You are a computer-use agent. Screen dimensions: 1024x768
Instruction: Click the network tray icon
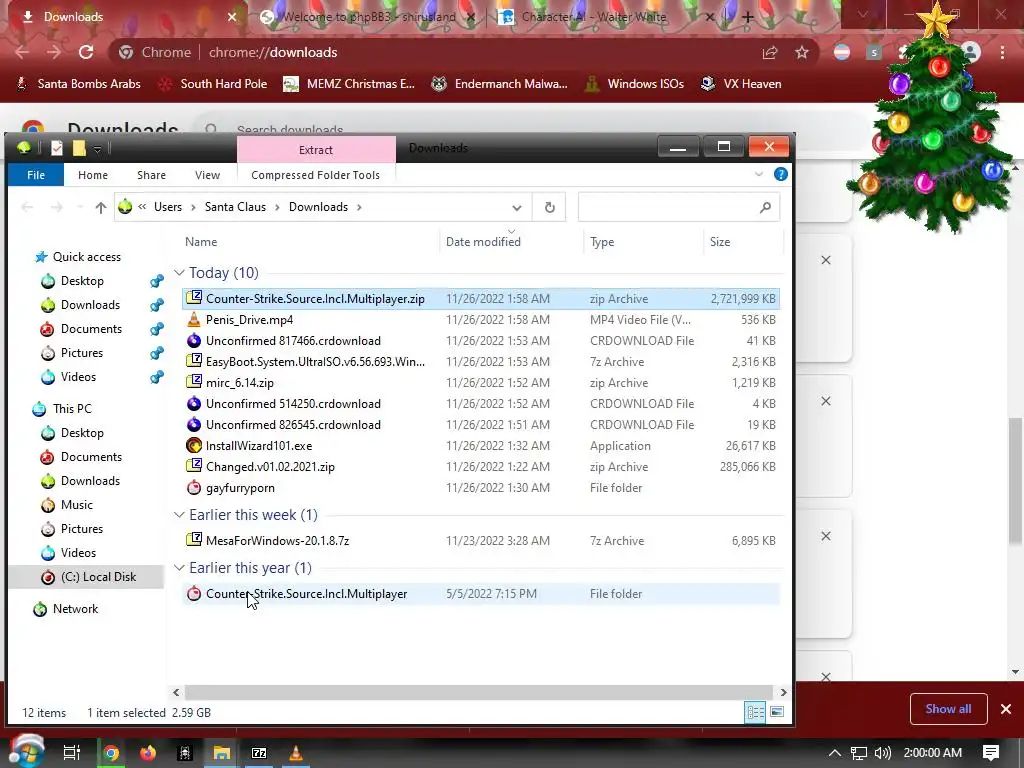[858, 753]
